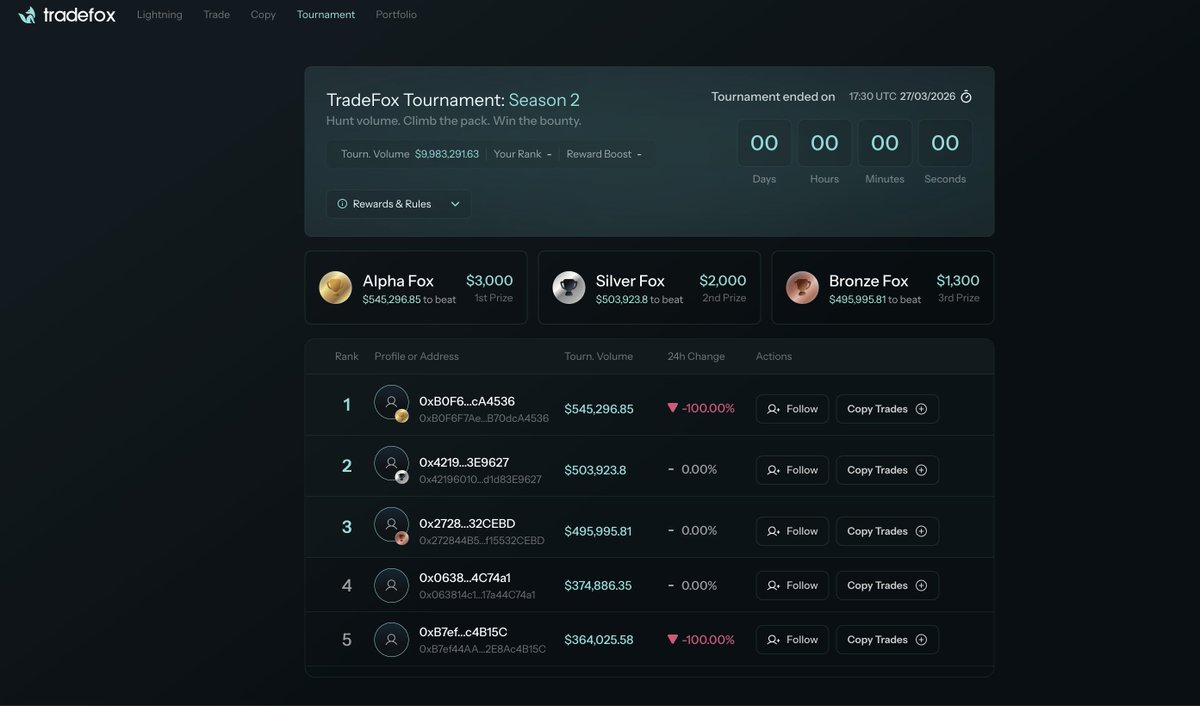Click the $3,000 1st Prize amount

tap(489, 281)
